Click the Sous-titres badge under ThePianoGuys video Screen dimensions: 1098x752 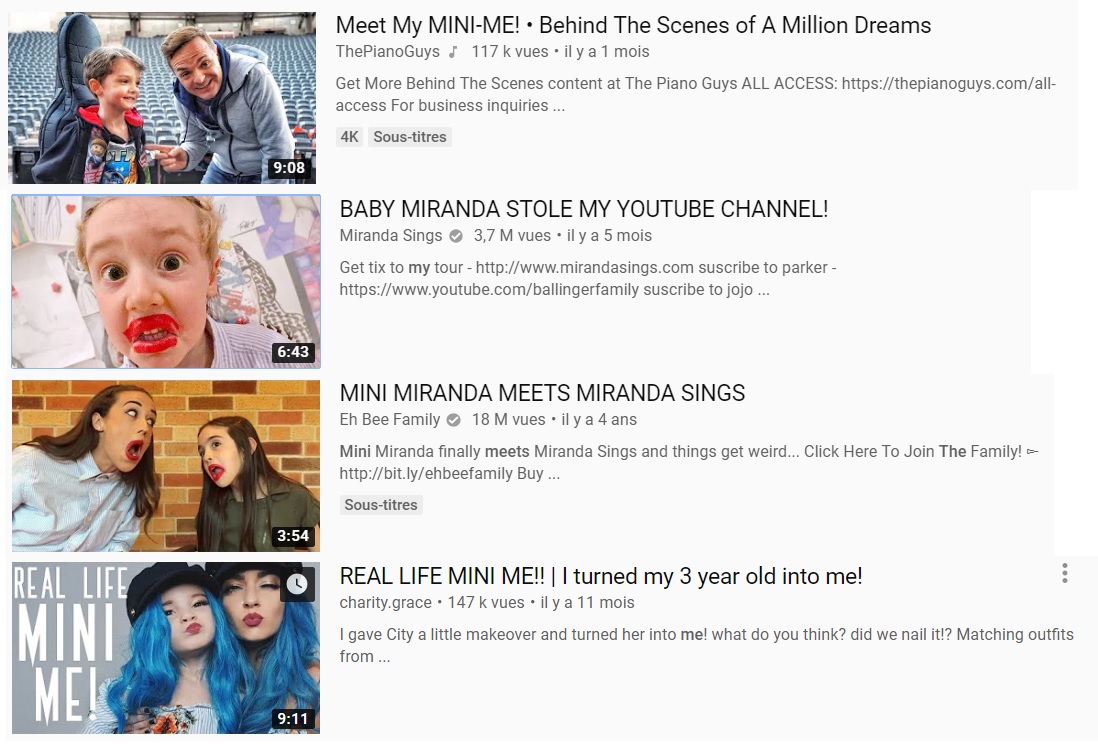[410, 137]
